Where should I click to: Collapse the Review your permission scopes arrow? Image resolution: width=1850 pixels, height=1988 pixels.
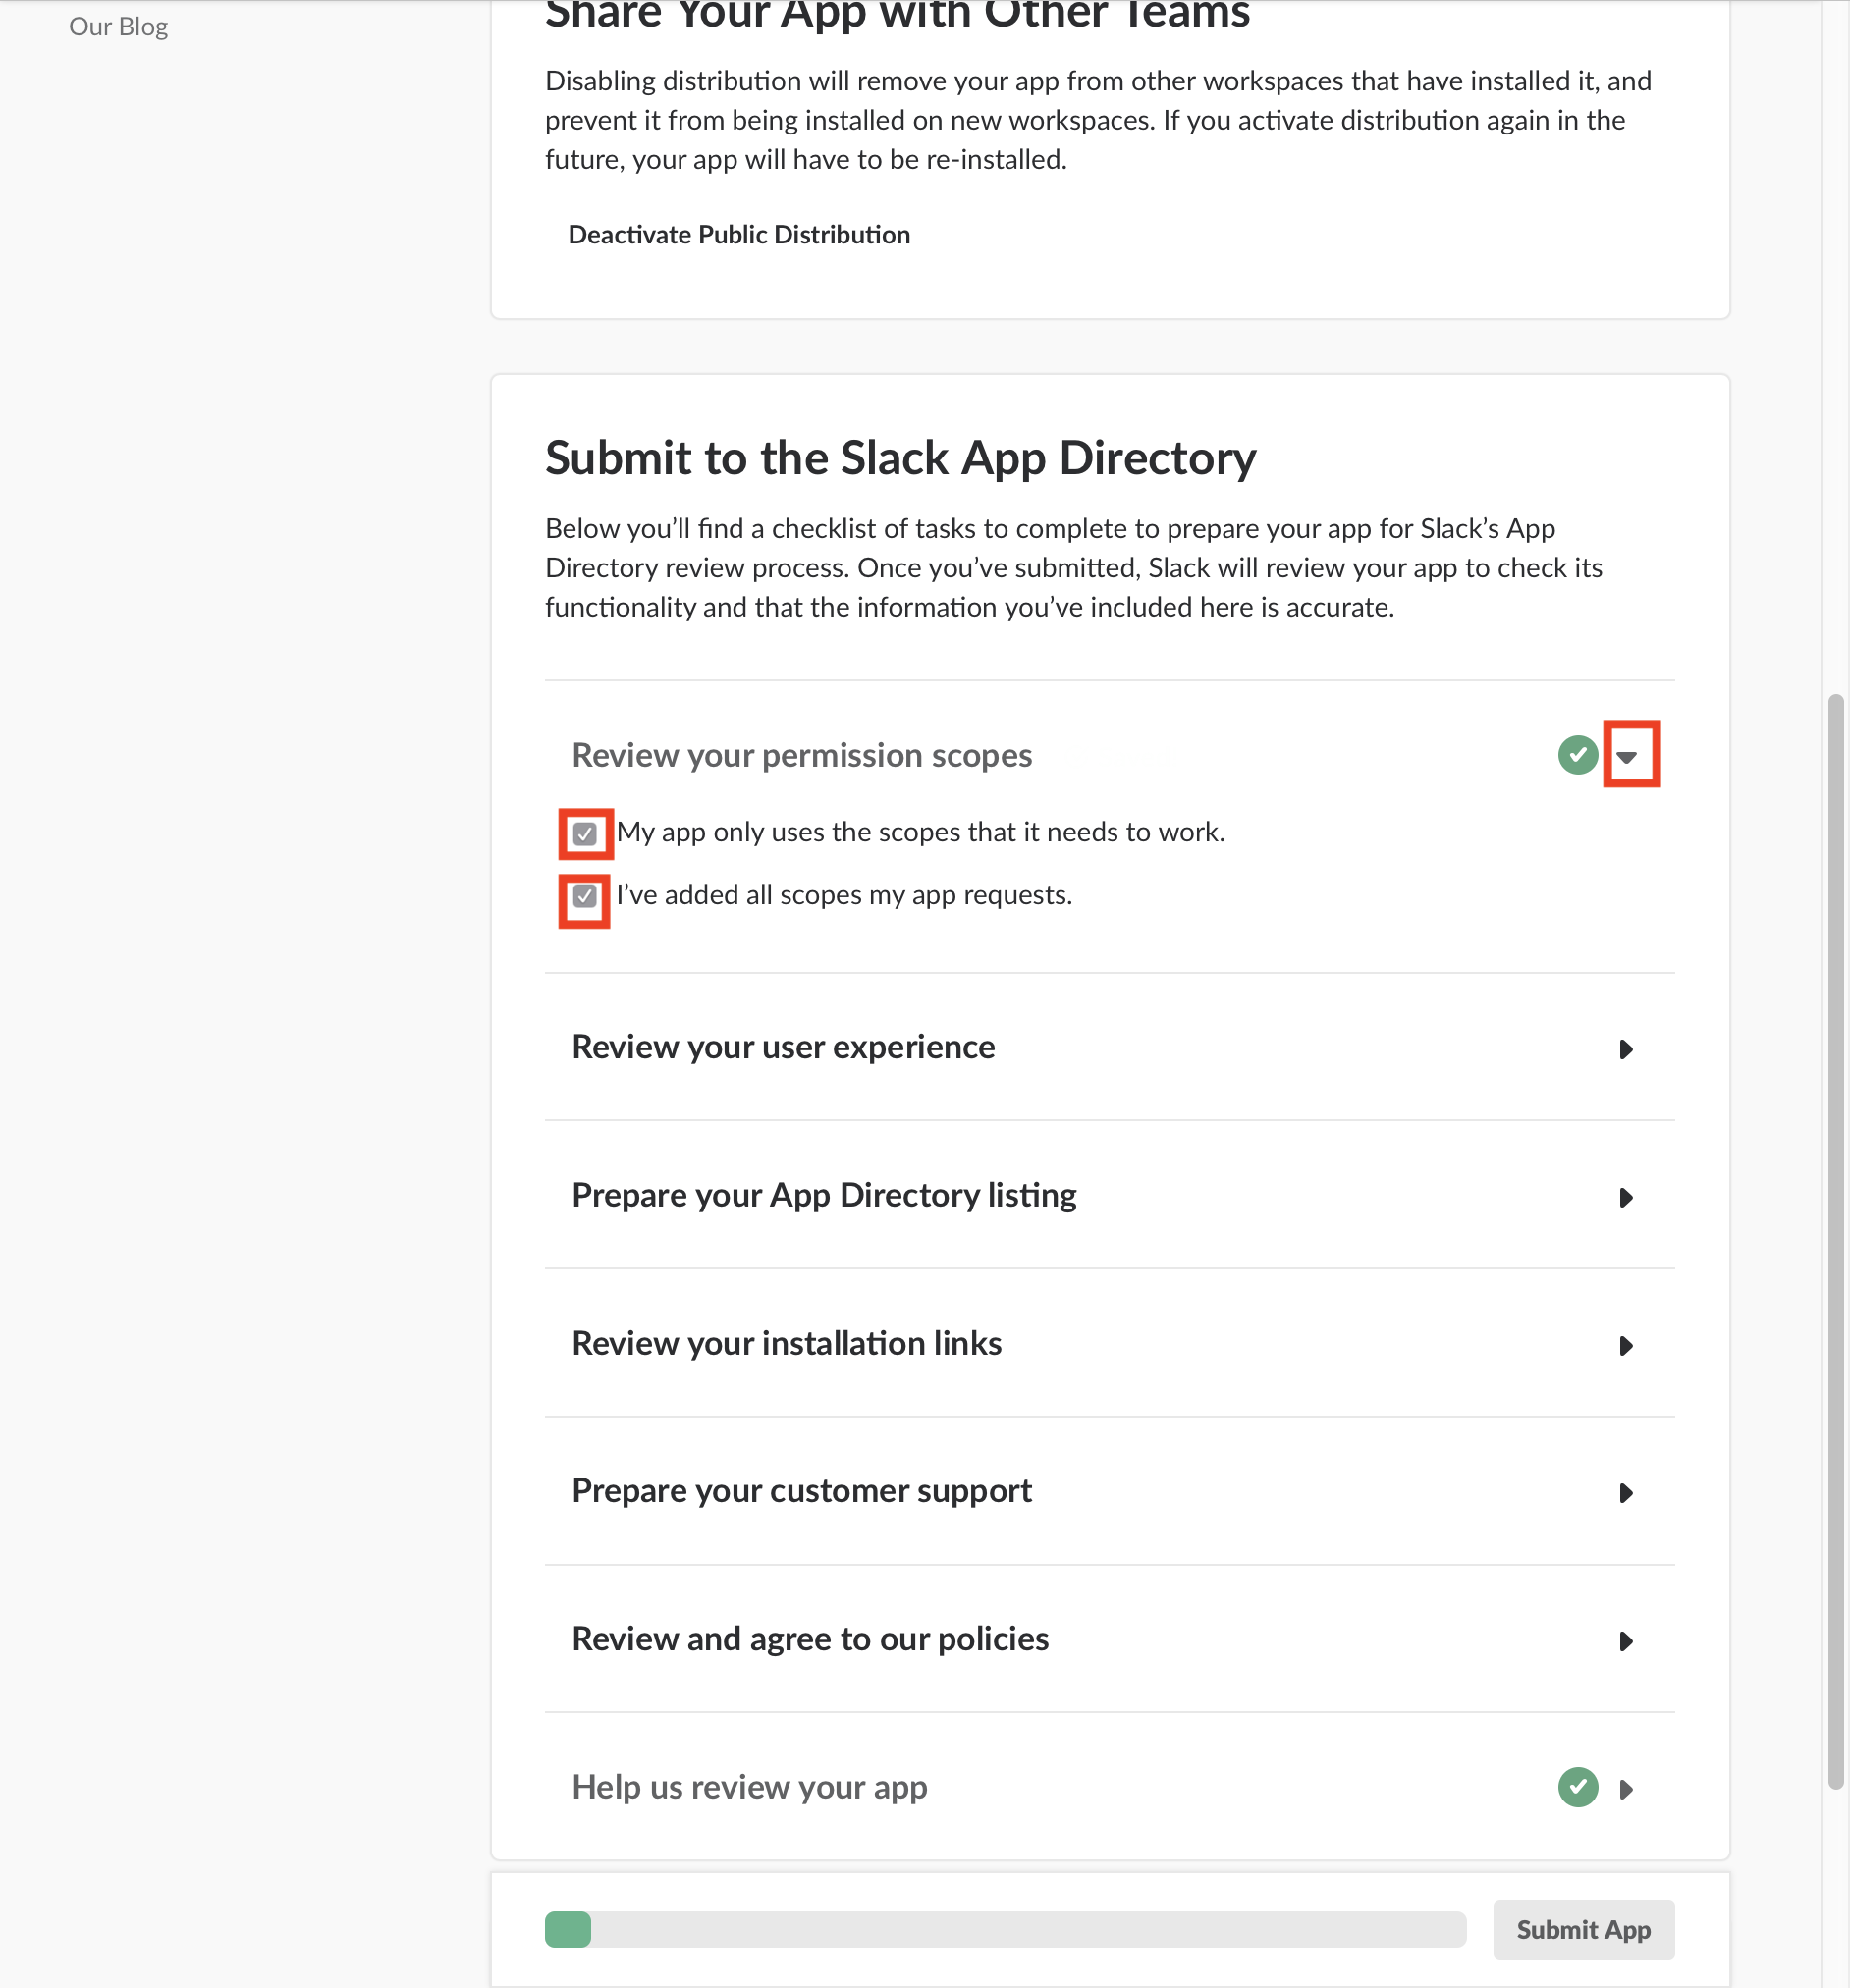pyautogui.click(x=1626, y=757)
